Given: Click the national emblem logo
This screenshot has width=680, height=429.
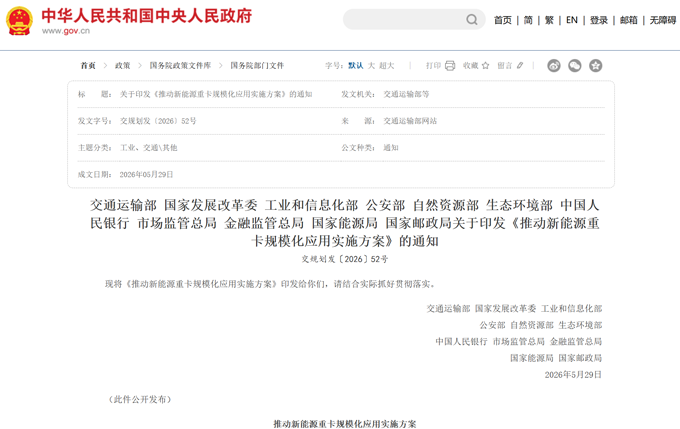Looking at the screenshot, I should (x=20, y=20).
